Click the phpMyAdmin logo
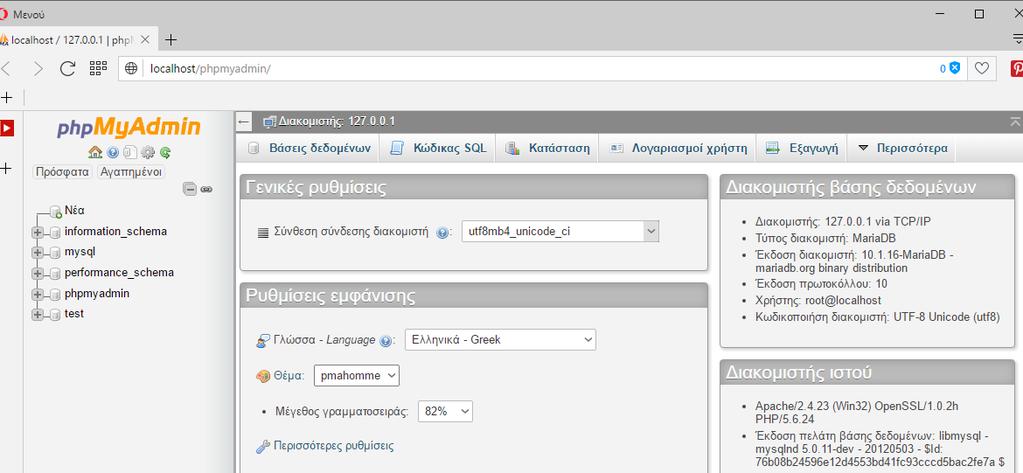 [129, 127]
